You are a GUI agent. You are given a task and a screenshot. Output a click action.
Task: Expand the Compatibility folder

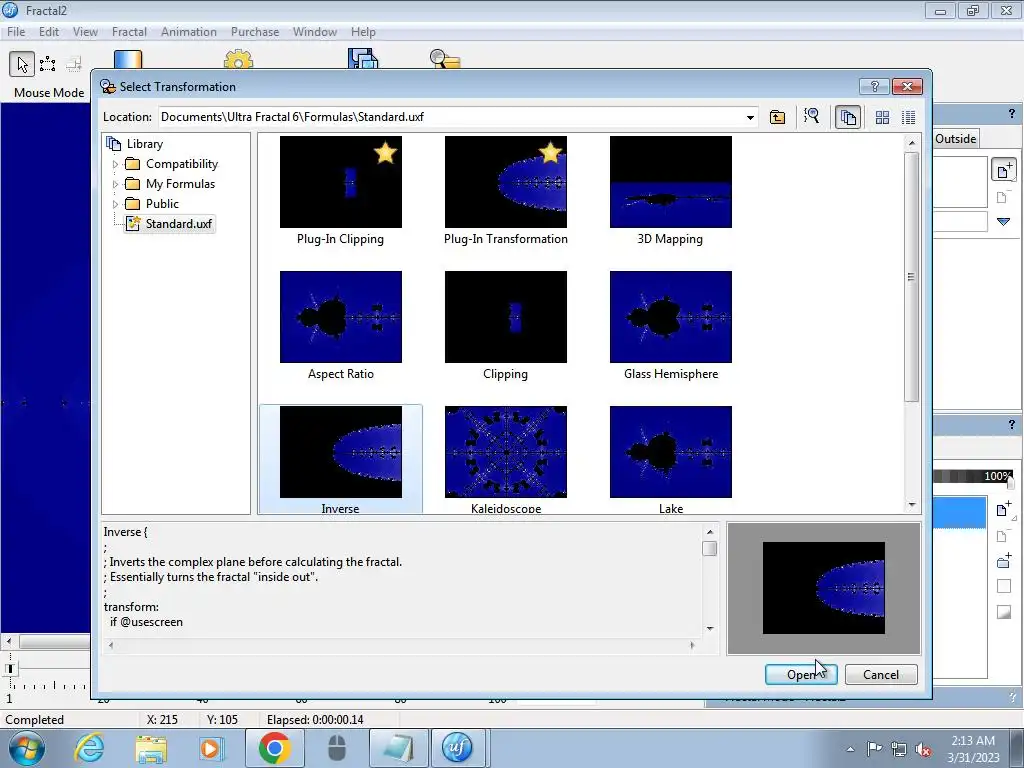(x=116, y=165)
